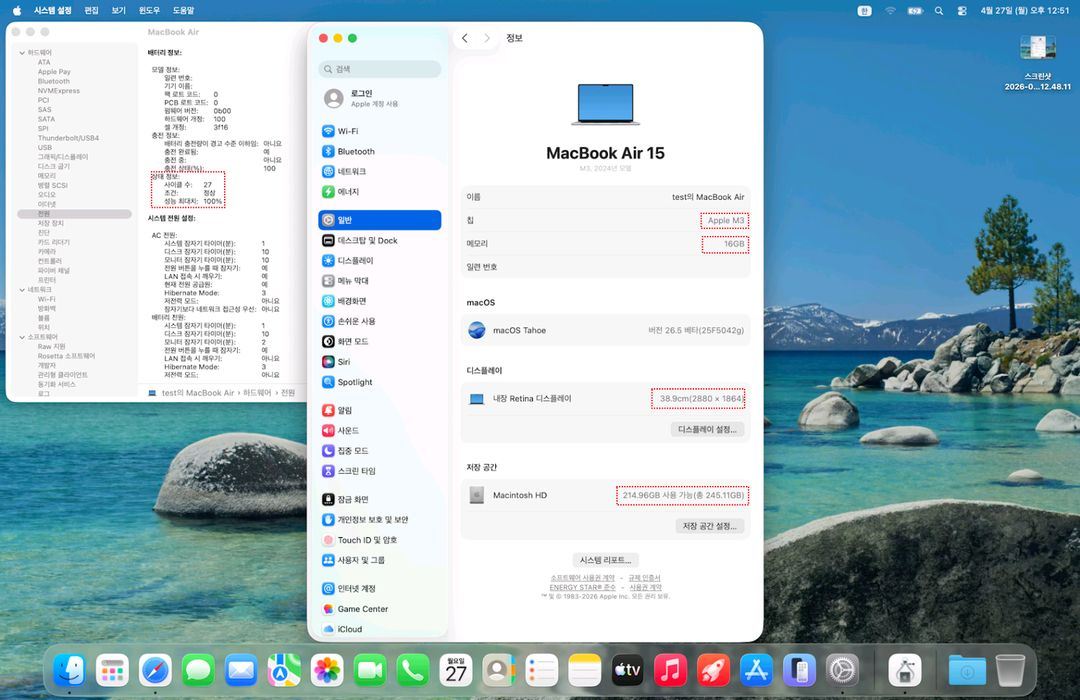Click the 저장 공간 설정... button

coord(709,526)
